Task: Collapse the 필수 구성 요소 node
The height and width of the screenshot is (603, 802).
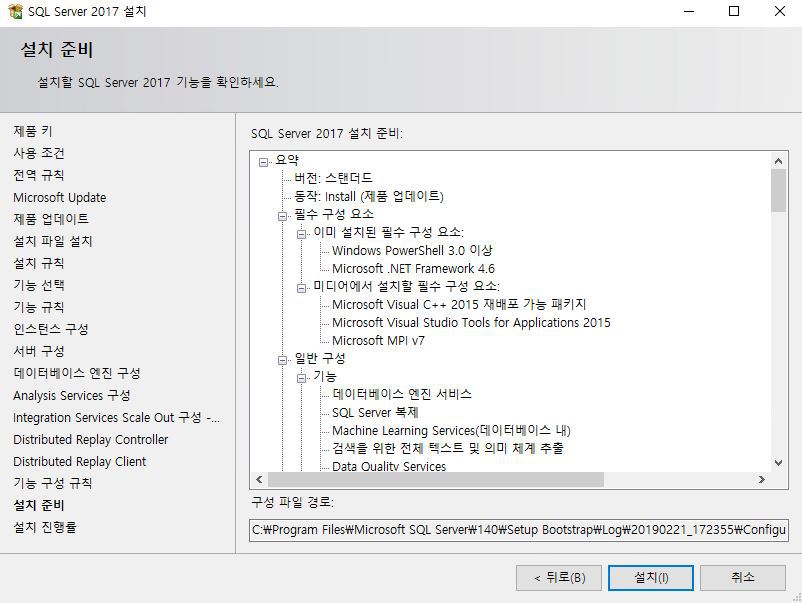Action: click(x=282, y=216)
